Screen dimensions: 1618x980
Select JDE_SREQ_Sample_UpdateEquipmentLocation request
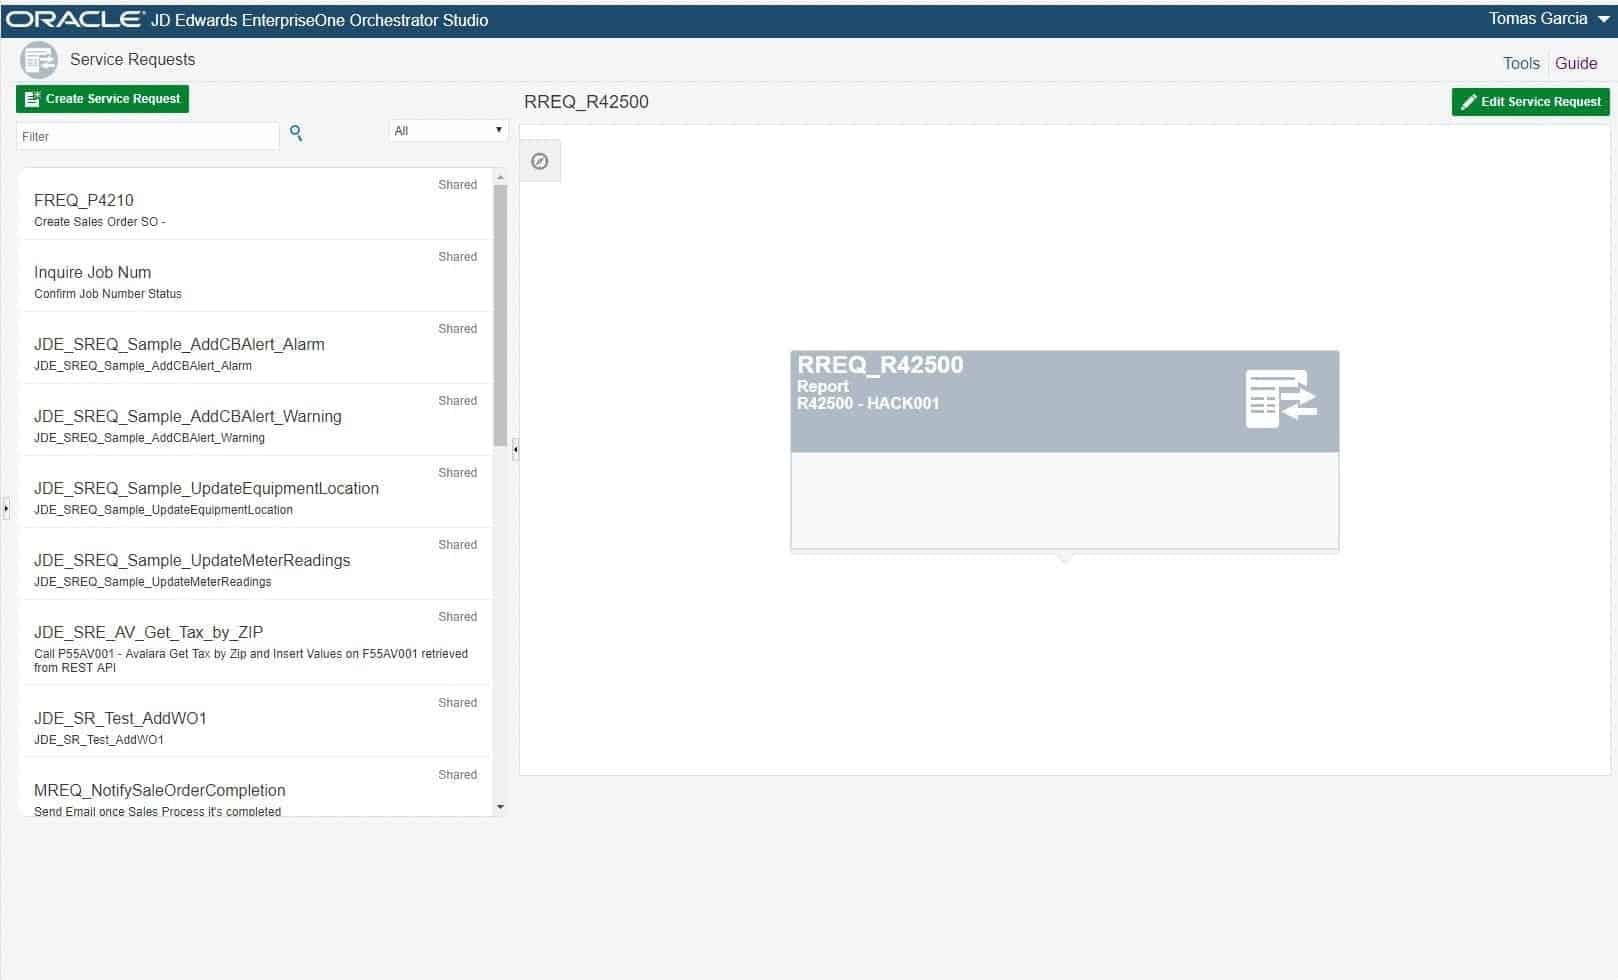256,492
